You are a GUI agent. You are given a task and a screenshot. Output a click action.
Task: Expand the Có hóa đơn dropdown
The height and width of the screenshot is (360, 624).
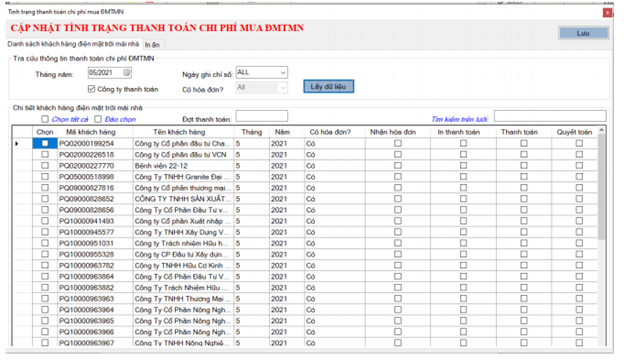(283, 88)
